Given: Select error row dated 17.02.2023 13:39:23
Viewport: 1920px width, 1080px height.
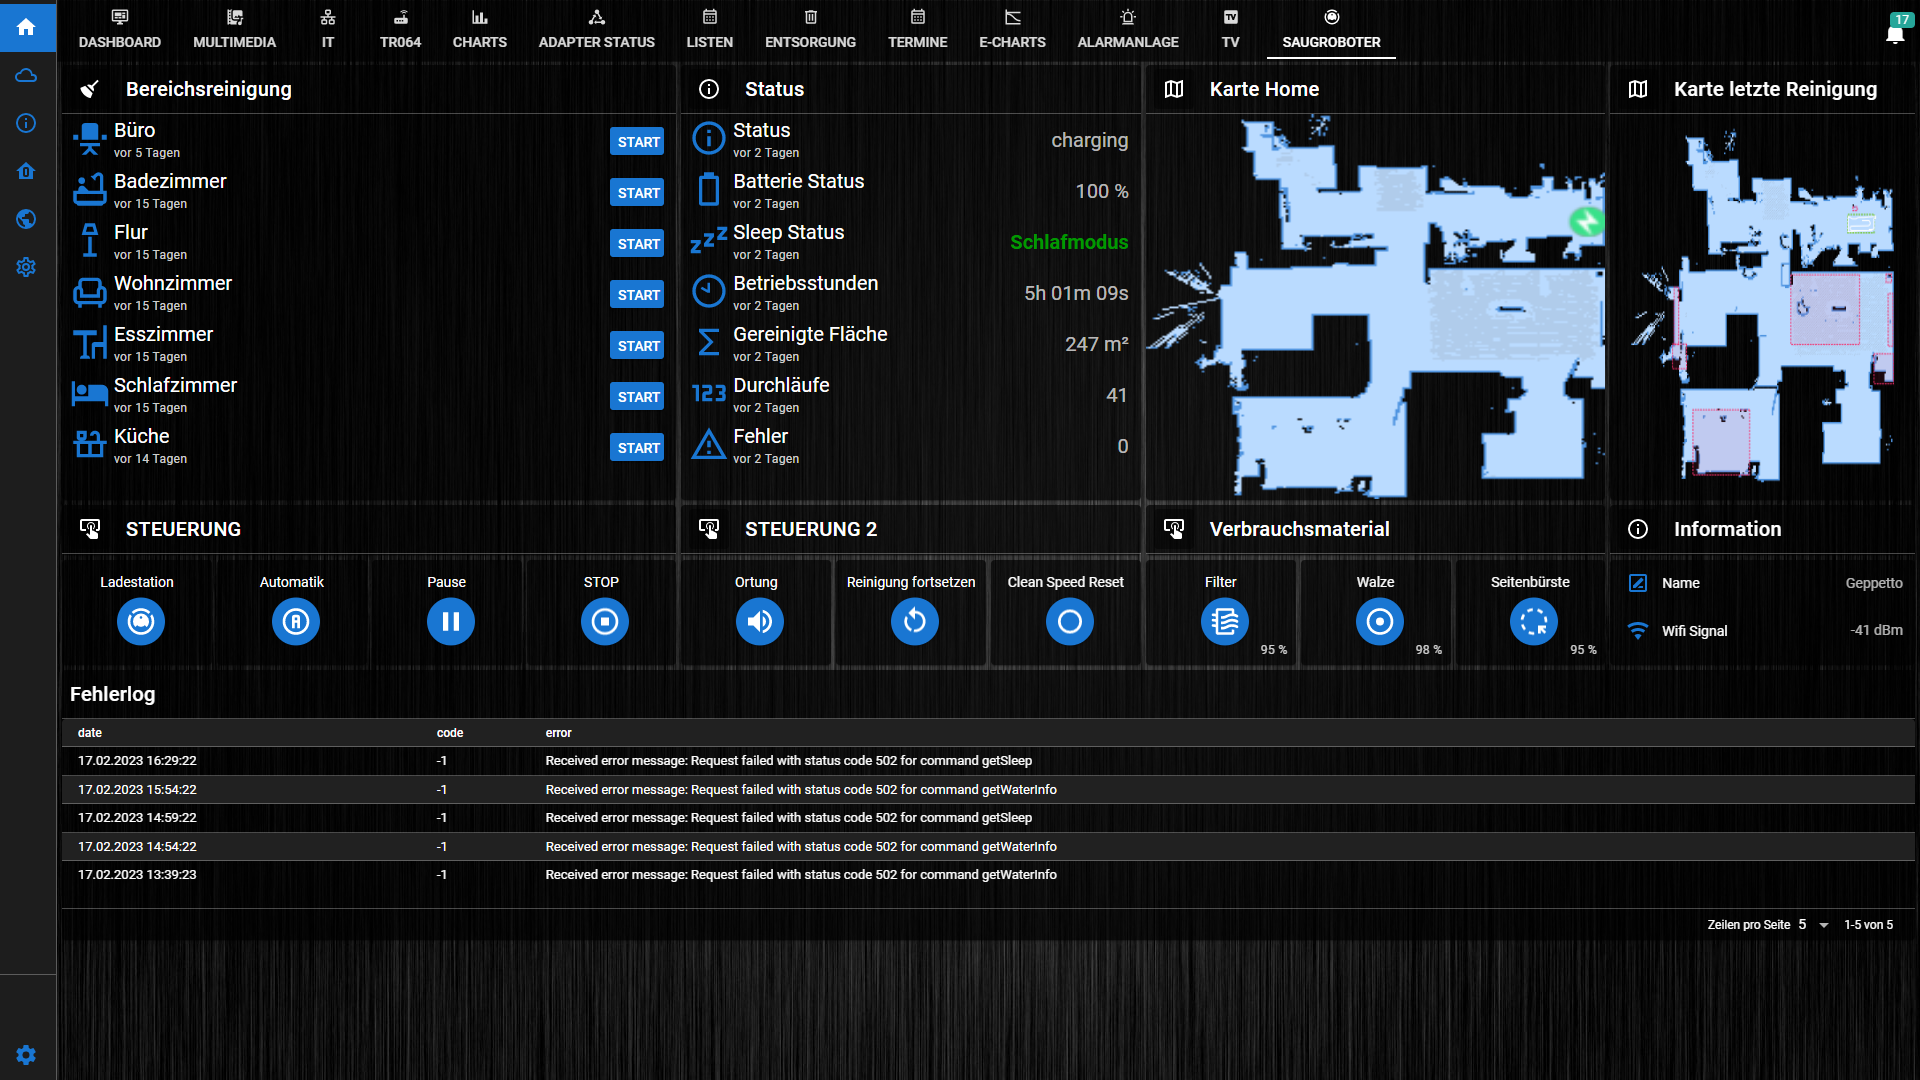Looking at the screenshot, I should 988,875.
